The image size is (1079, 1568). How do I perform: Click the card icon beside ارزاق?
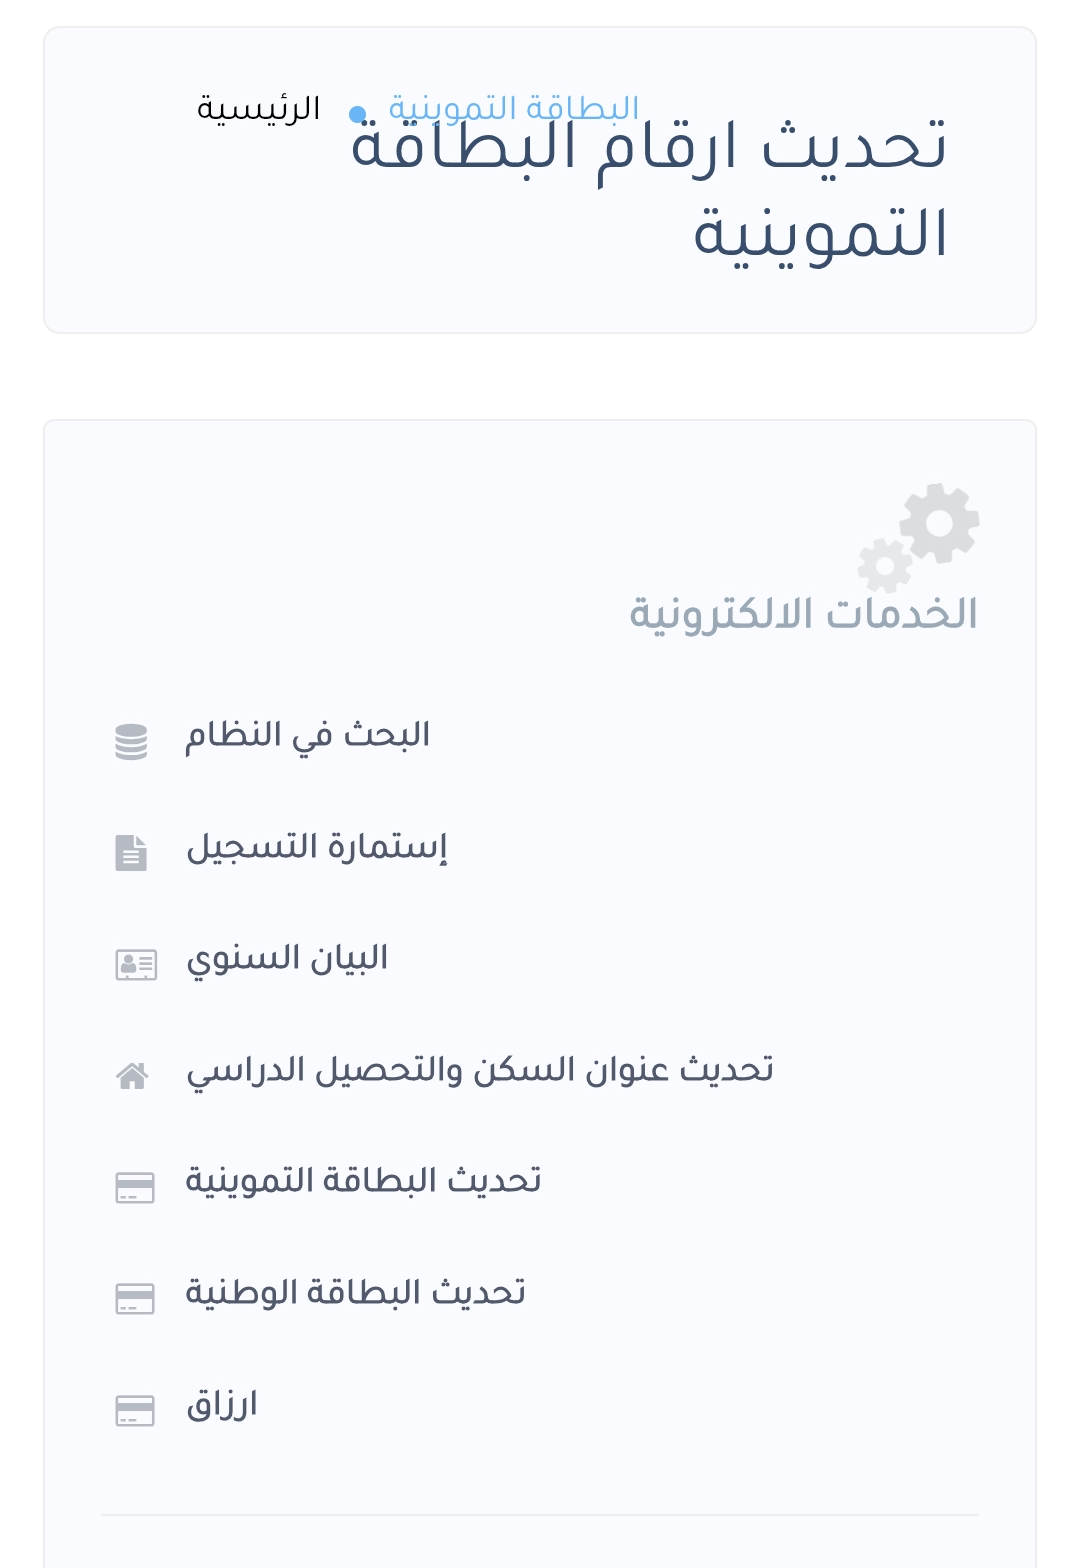point(135,1410)
